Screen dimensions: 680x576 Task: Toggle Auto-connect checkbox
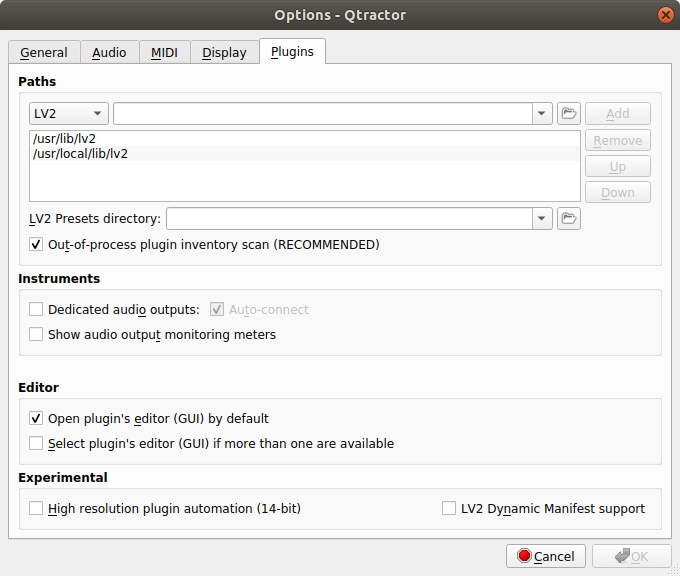click(217, 310)
